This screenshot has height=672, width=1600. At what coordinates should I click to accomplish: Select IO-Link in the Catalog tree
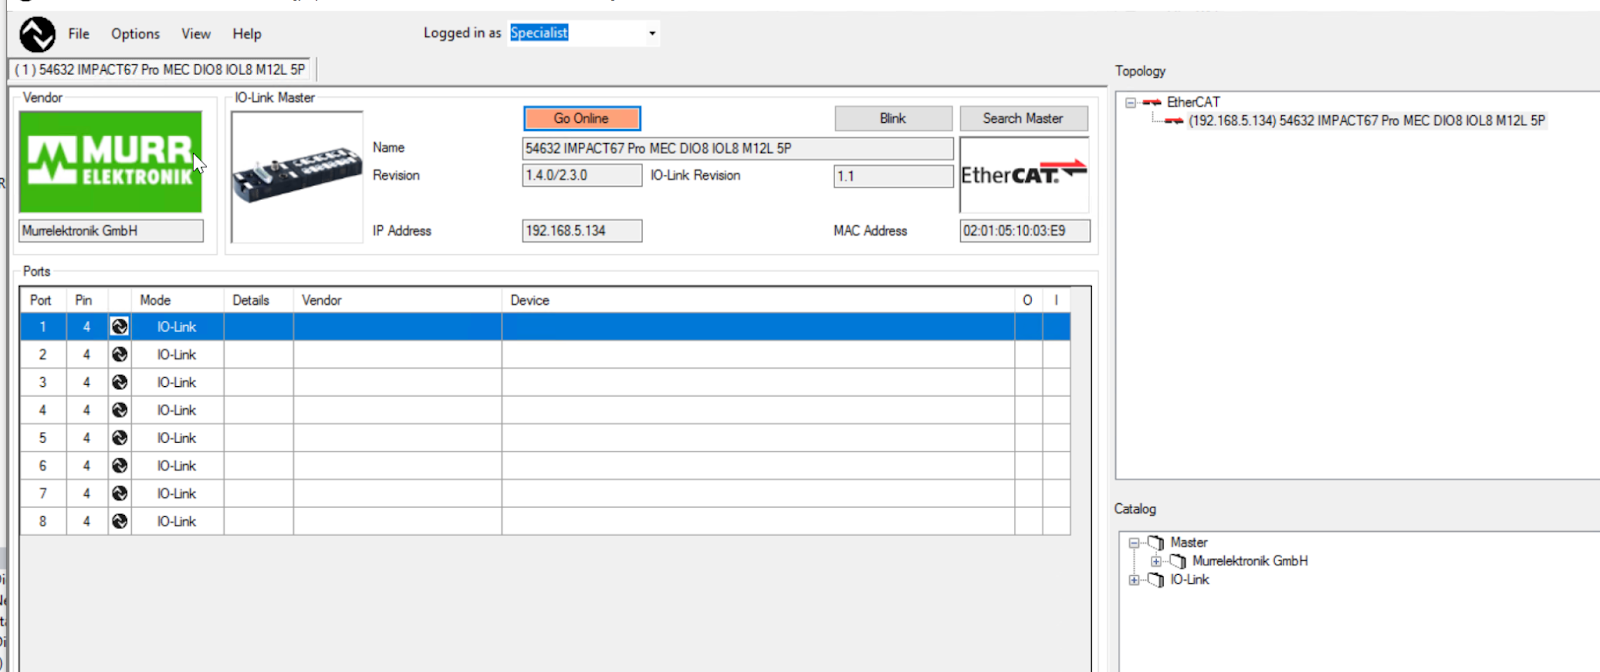[1190, 580]
